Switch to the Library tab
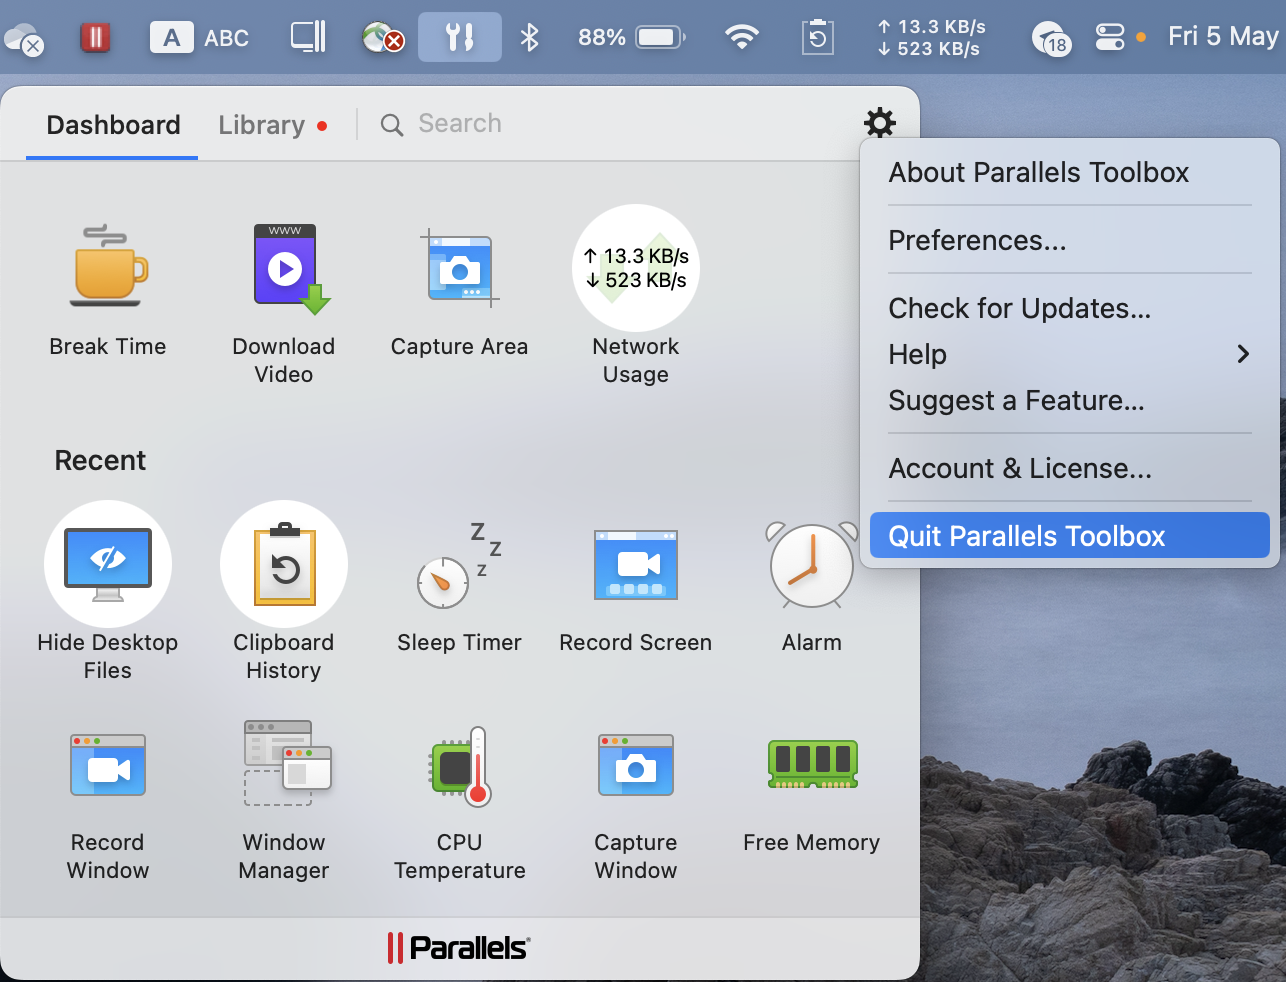Image resolution: width=1286 pixels, height=982 pixels. pos(262,125)
